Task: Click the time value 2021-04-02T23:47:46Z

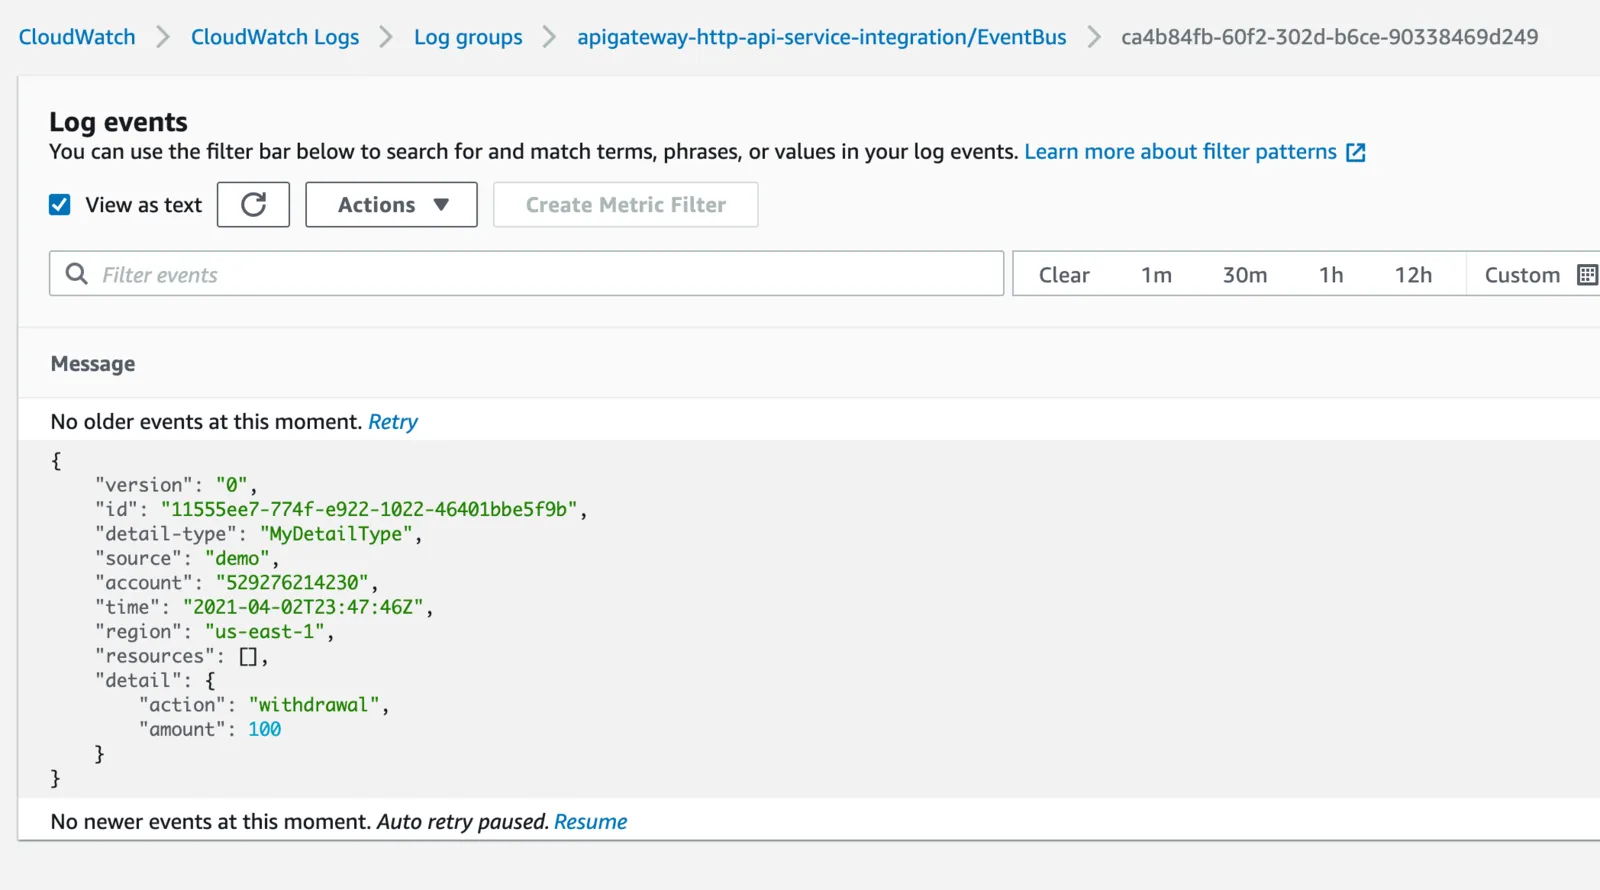Action: pos(303,607)
